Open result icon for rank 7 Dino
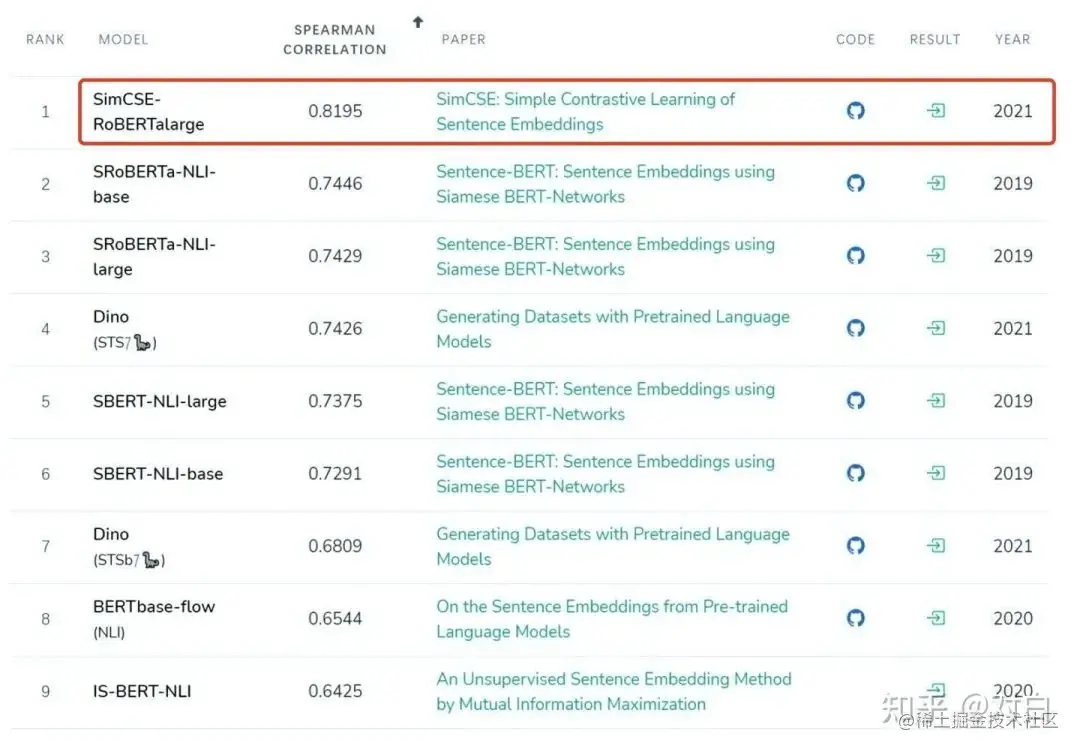 935,546
